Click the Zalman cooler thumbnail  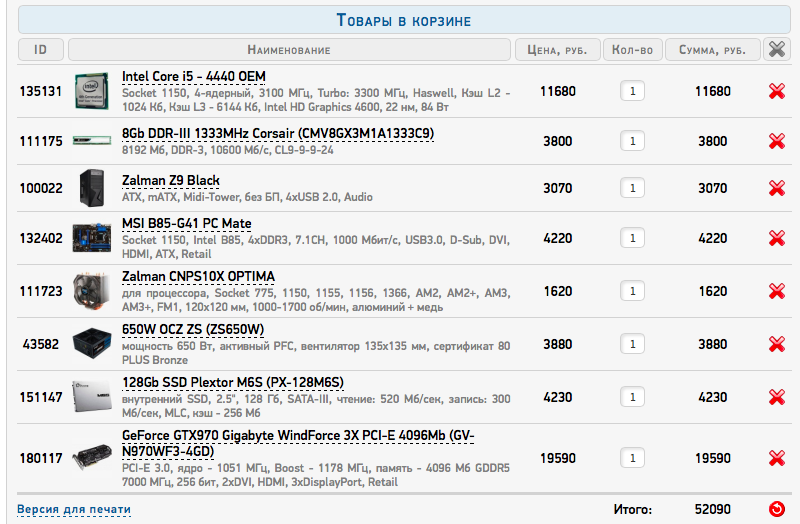coord(92,291)
